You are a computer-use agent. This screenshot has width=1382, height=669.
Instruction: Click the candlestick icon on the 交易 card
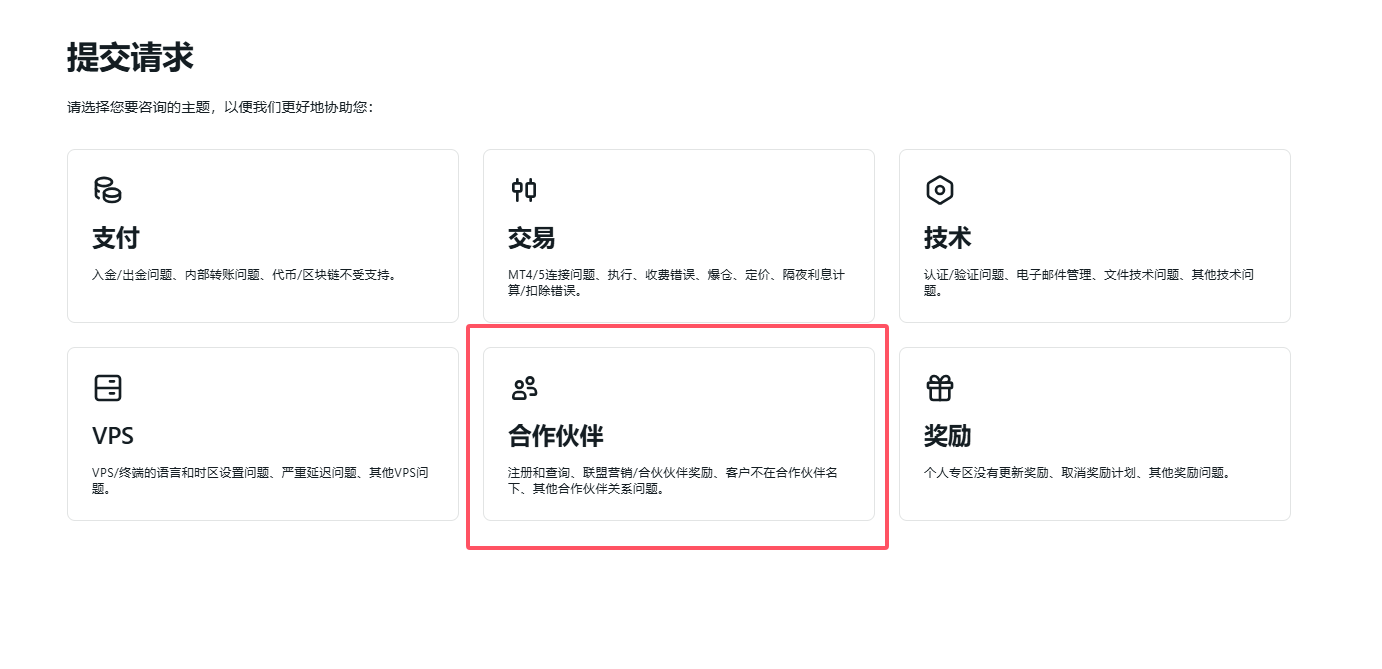523,190
